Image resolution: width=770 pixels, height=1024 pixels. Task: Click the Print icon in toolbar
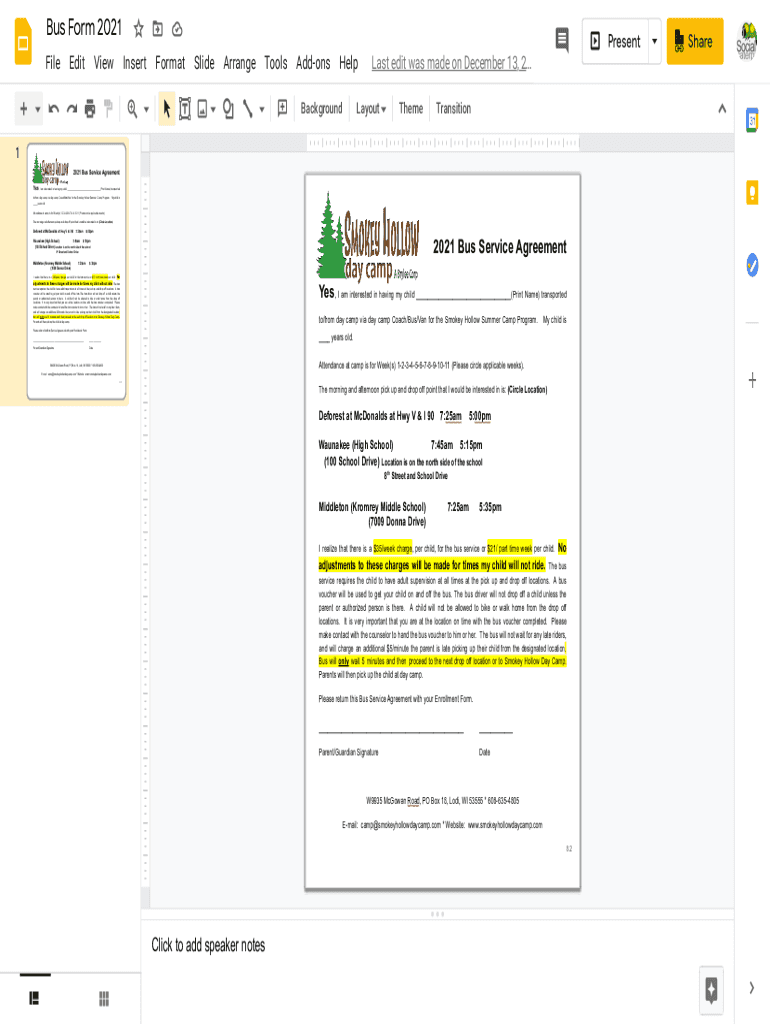(x=91, y=108)
